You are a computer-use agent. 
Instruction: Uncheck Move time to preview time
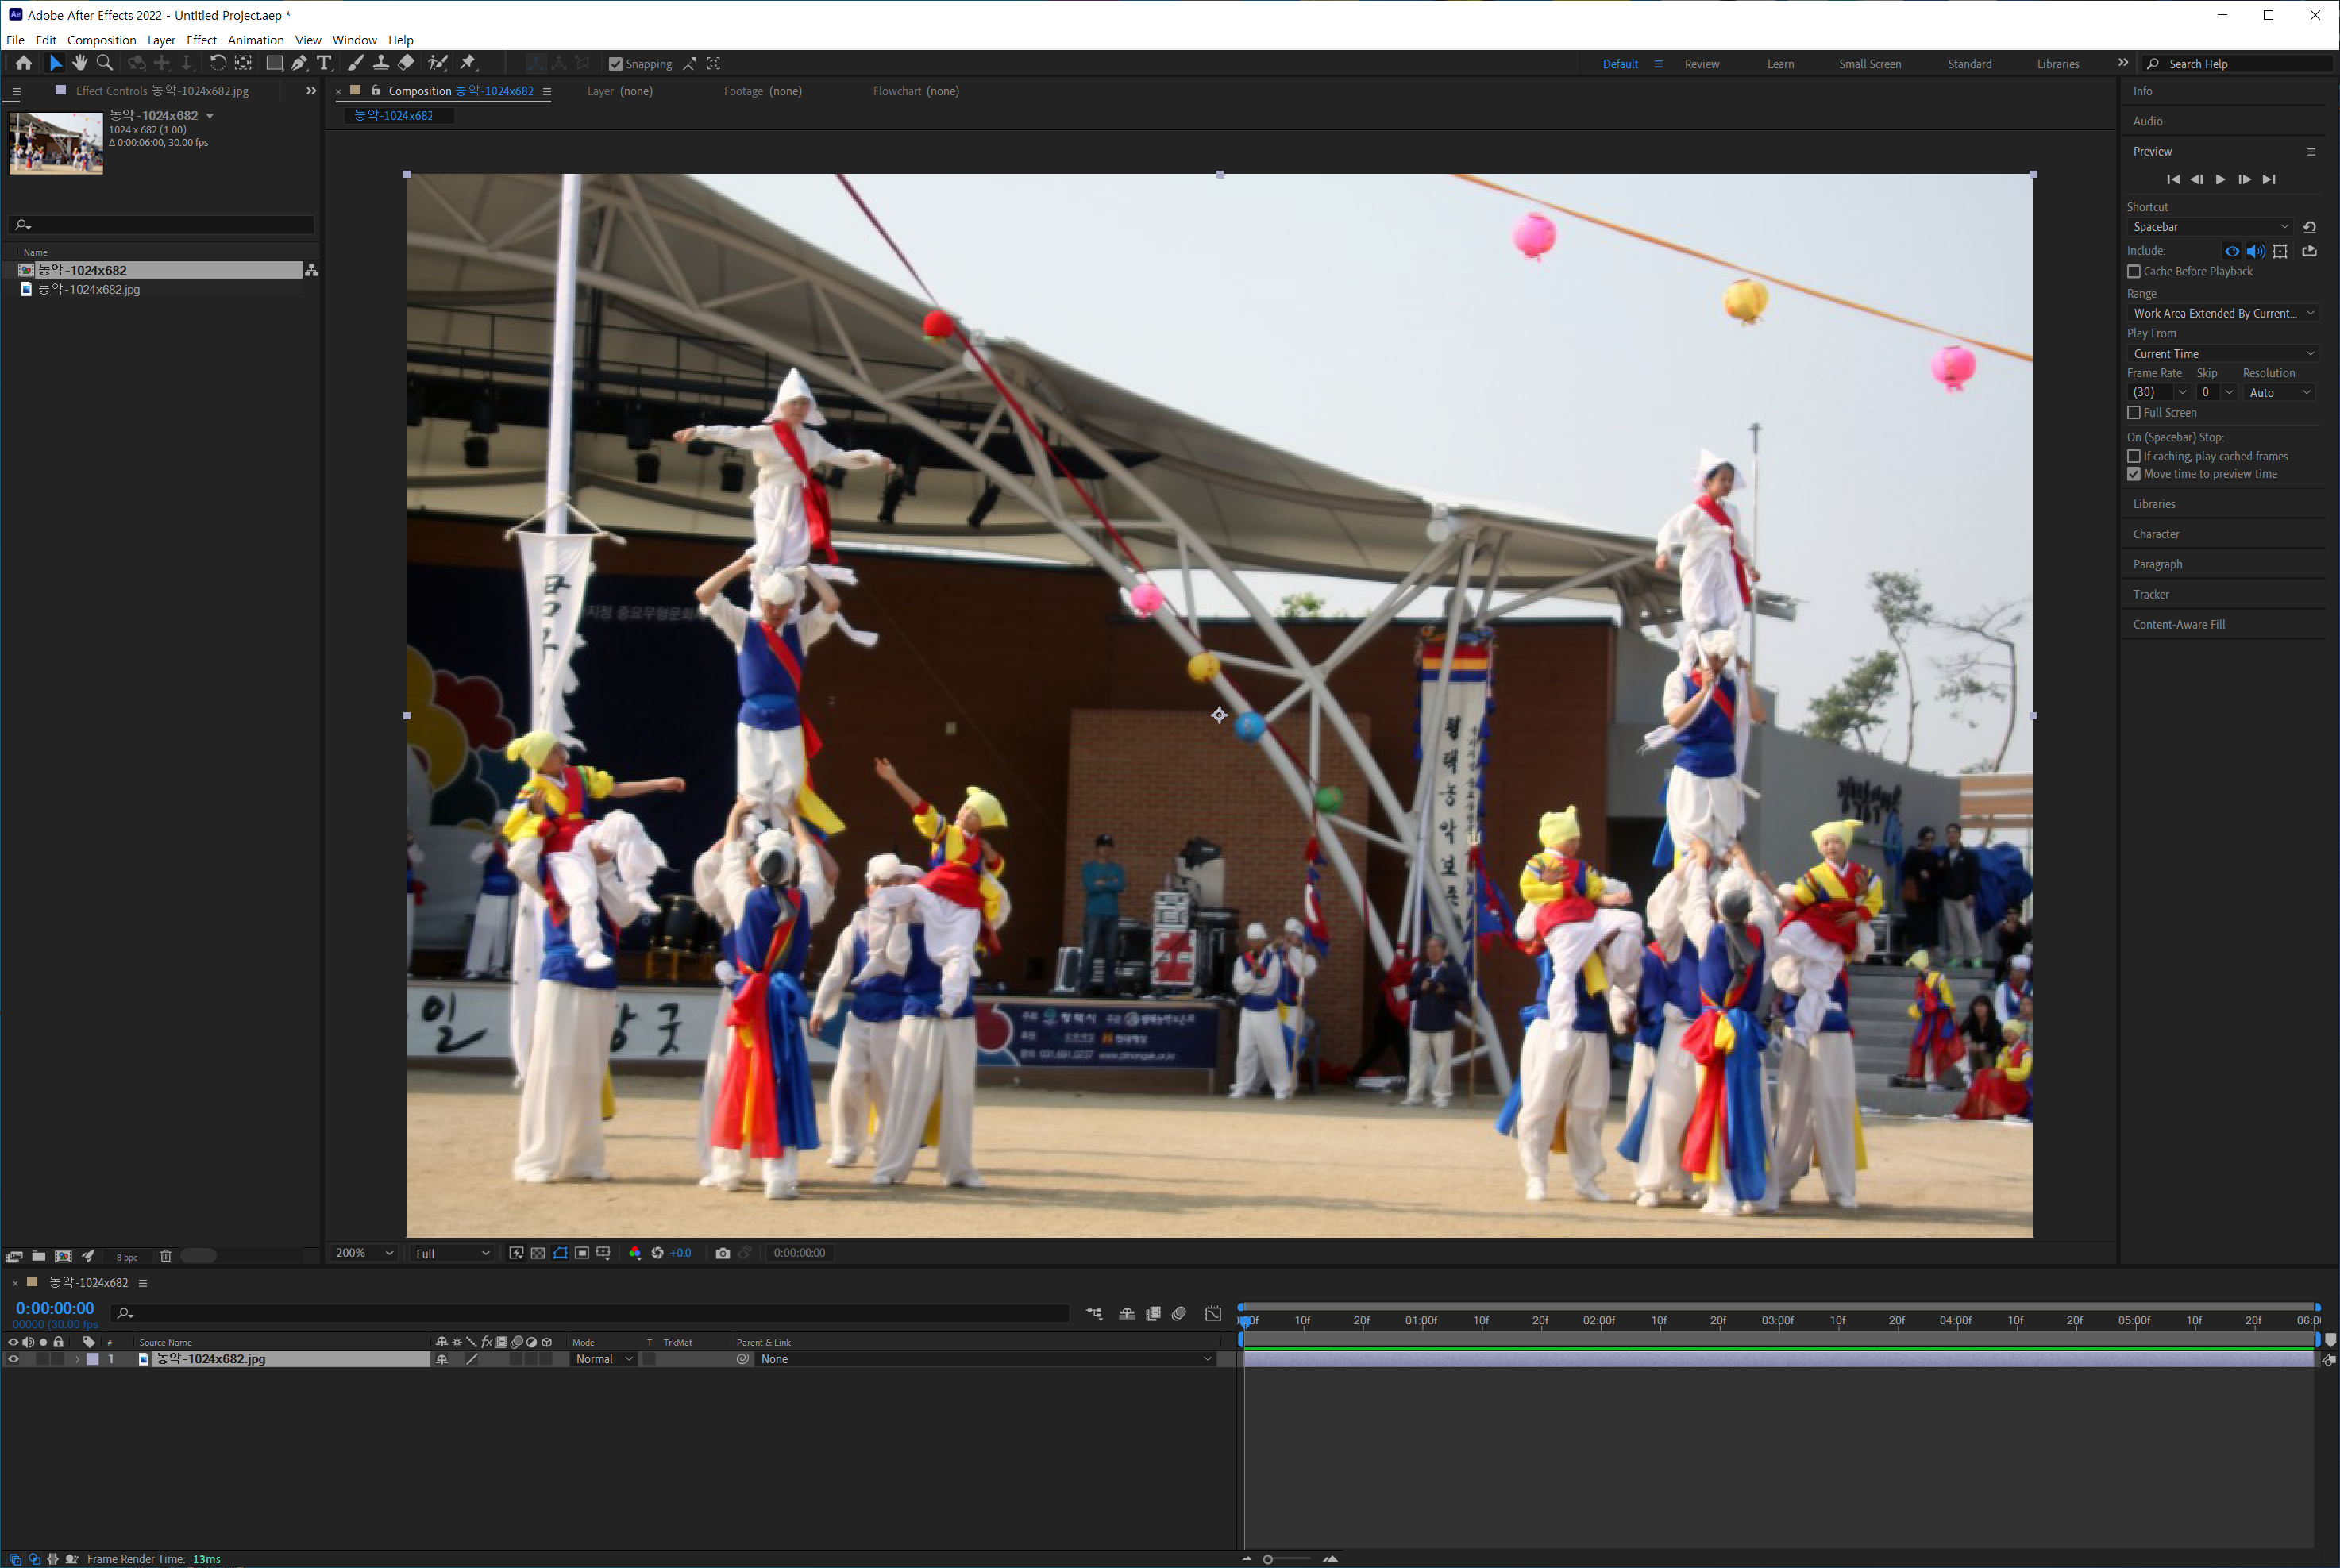[x=2134, y=475]
